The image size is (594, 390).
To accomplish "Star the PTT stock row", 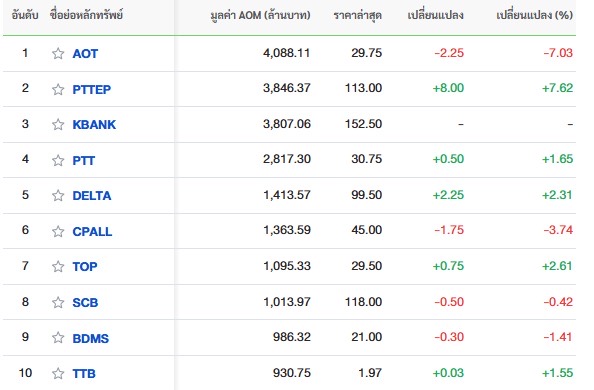I will point(58,160).
